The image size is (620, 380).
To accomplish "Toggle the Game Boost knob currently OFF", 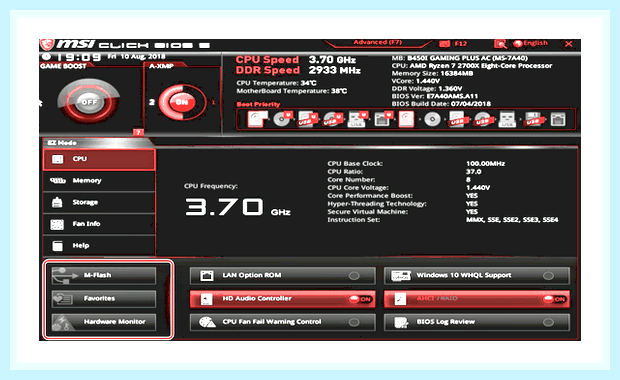I will [89, 102].
